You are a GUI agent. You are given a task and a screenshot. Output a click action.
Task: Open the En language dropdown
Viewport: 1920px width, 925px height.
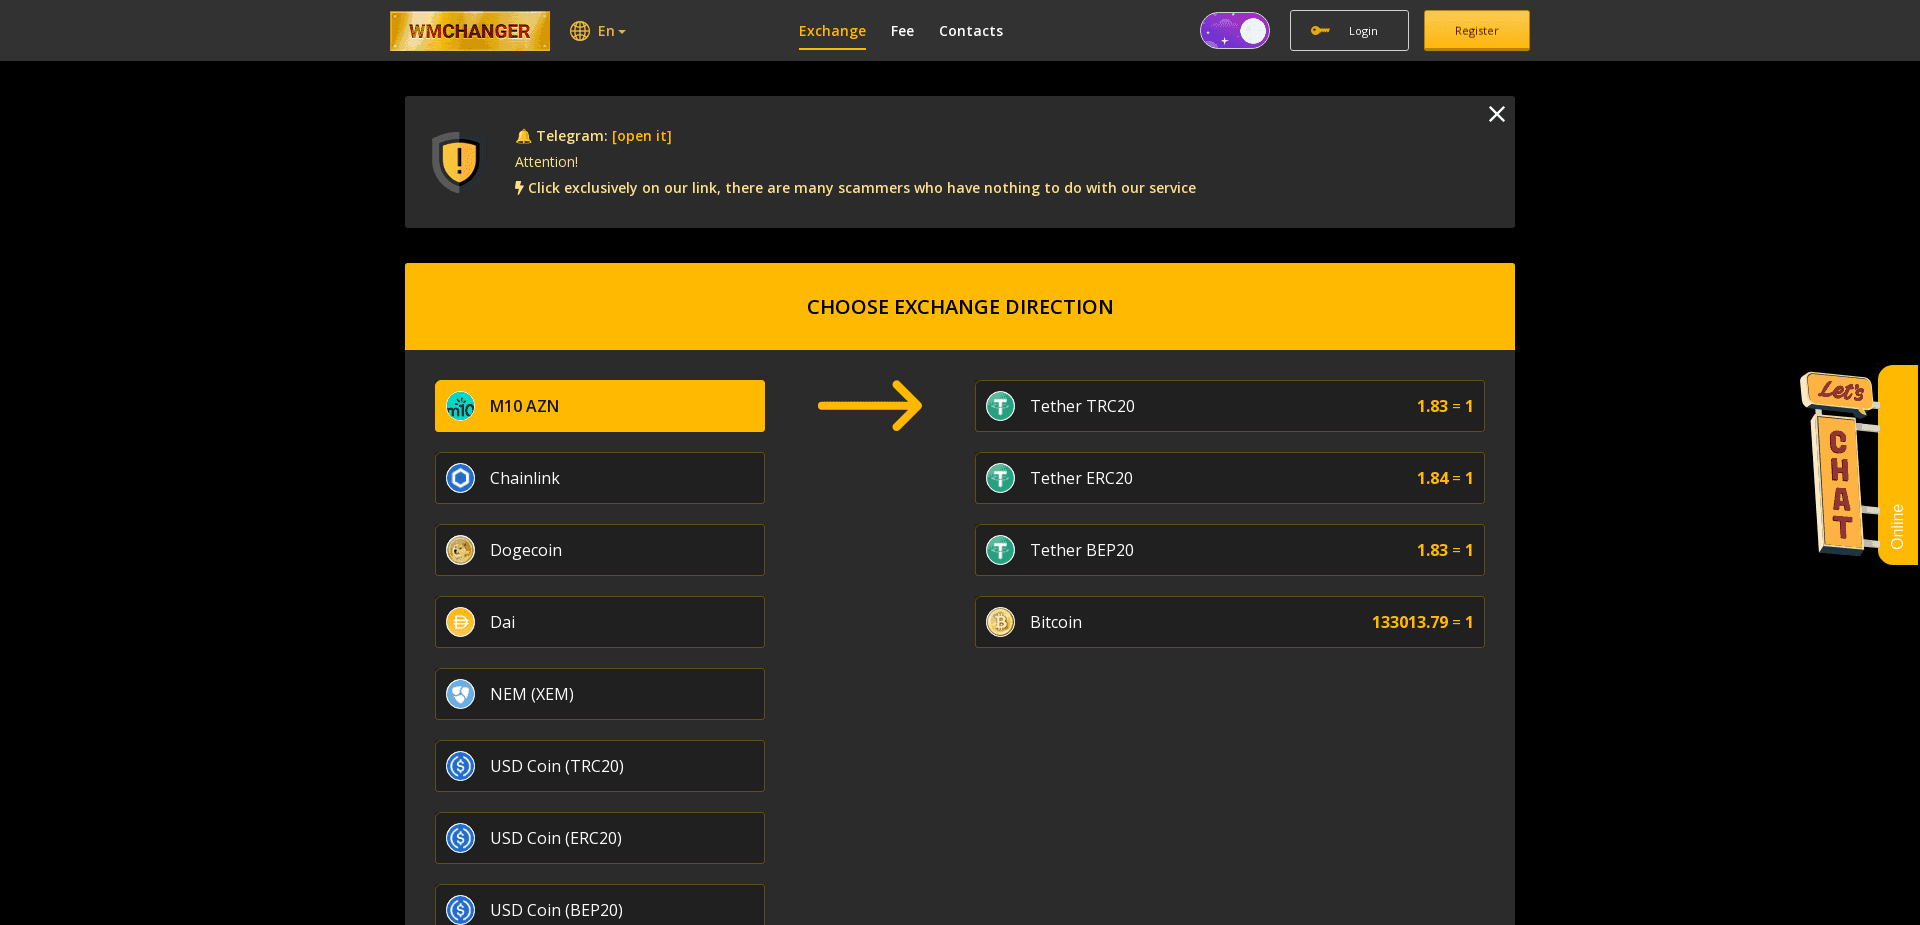[610, 31]
